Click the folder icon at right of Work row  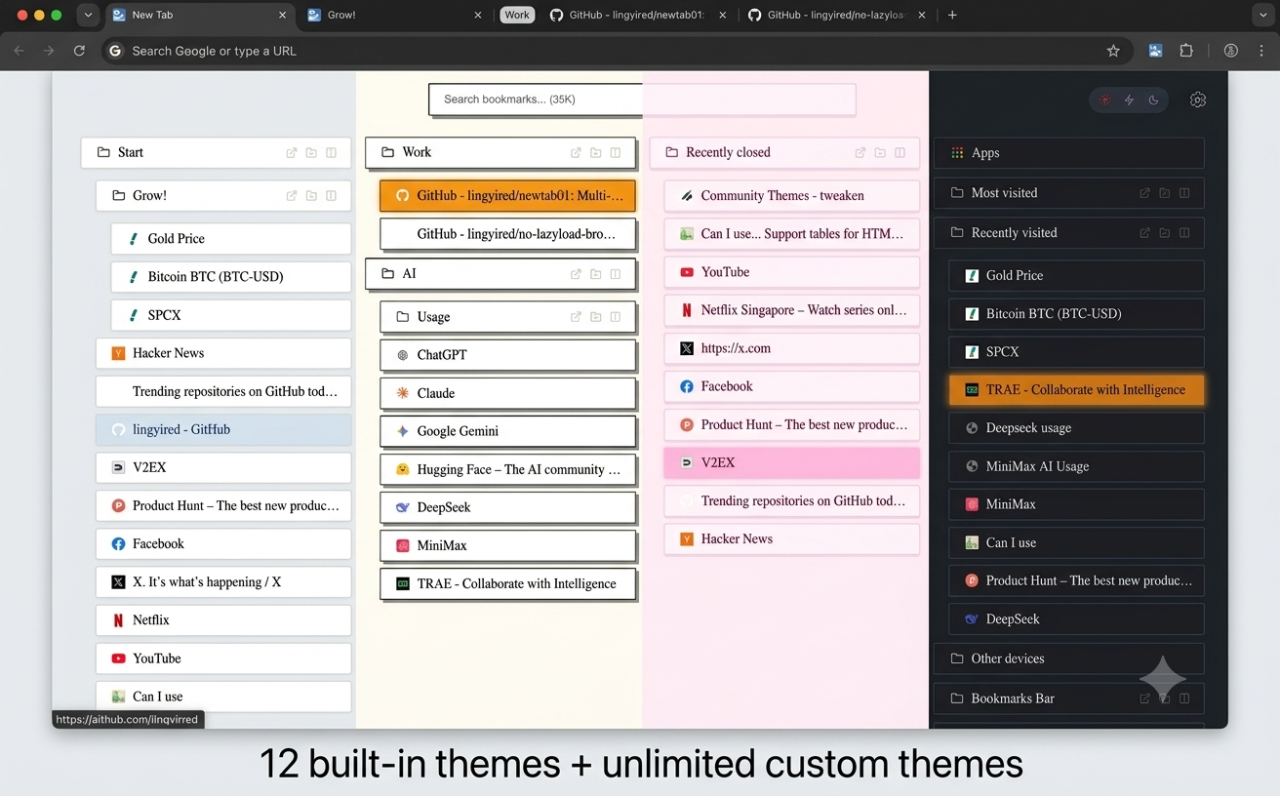[x=596, y=153]
